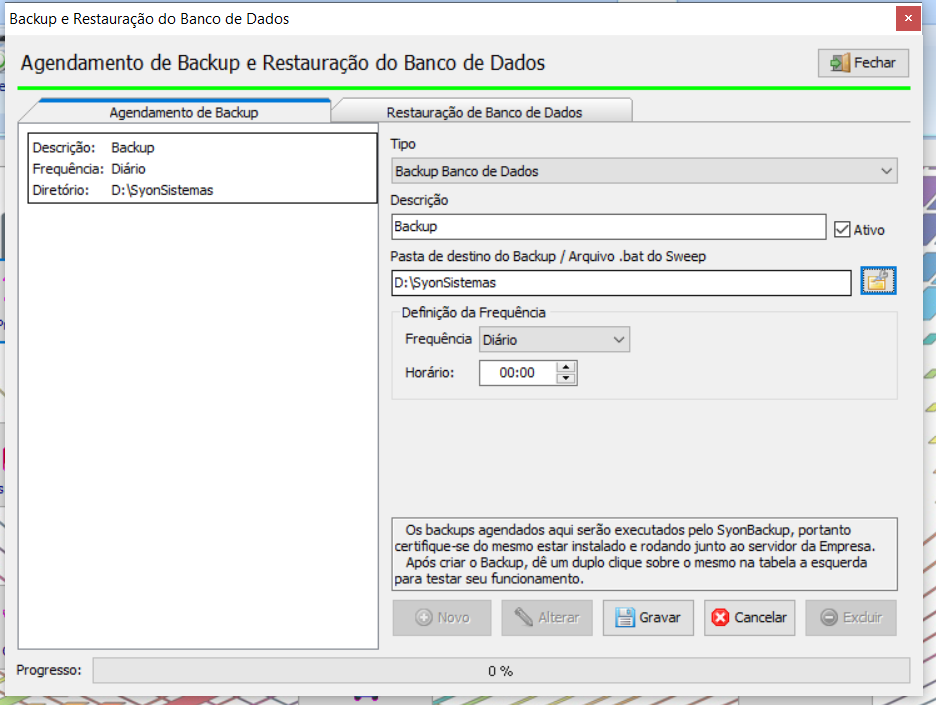Decrease the Horário time with down arrow

567,379
